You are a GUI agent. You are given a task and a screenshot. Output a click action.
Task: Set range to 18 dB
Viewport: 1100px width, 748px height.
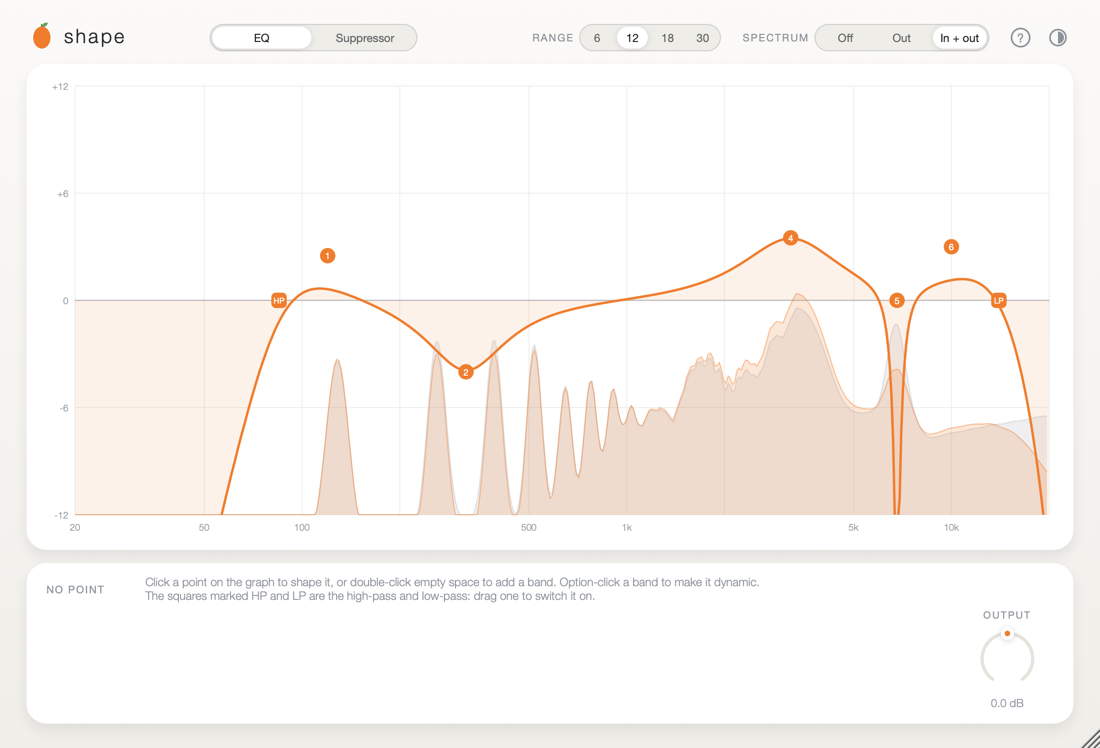[x=667, y=38]
